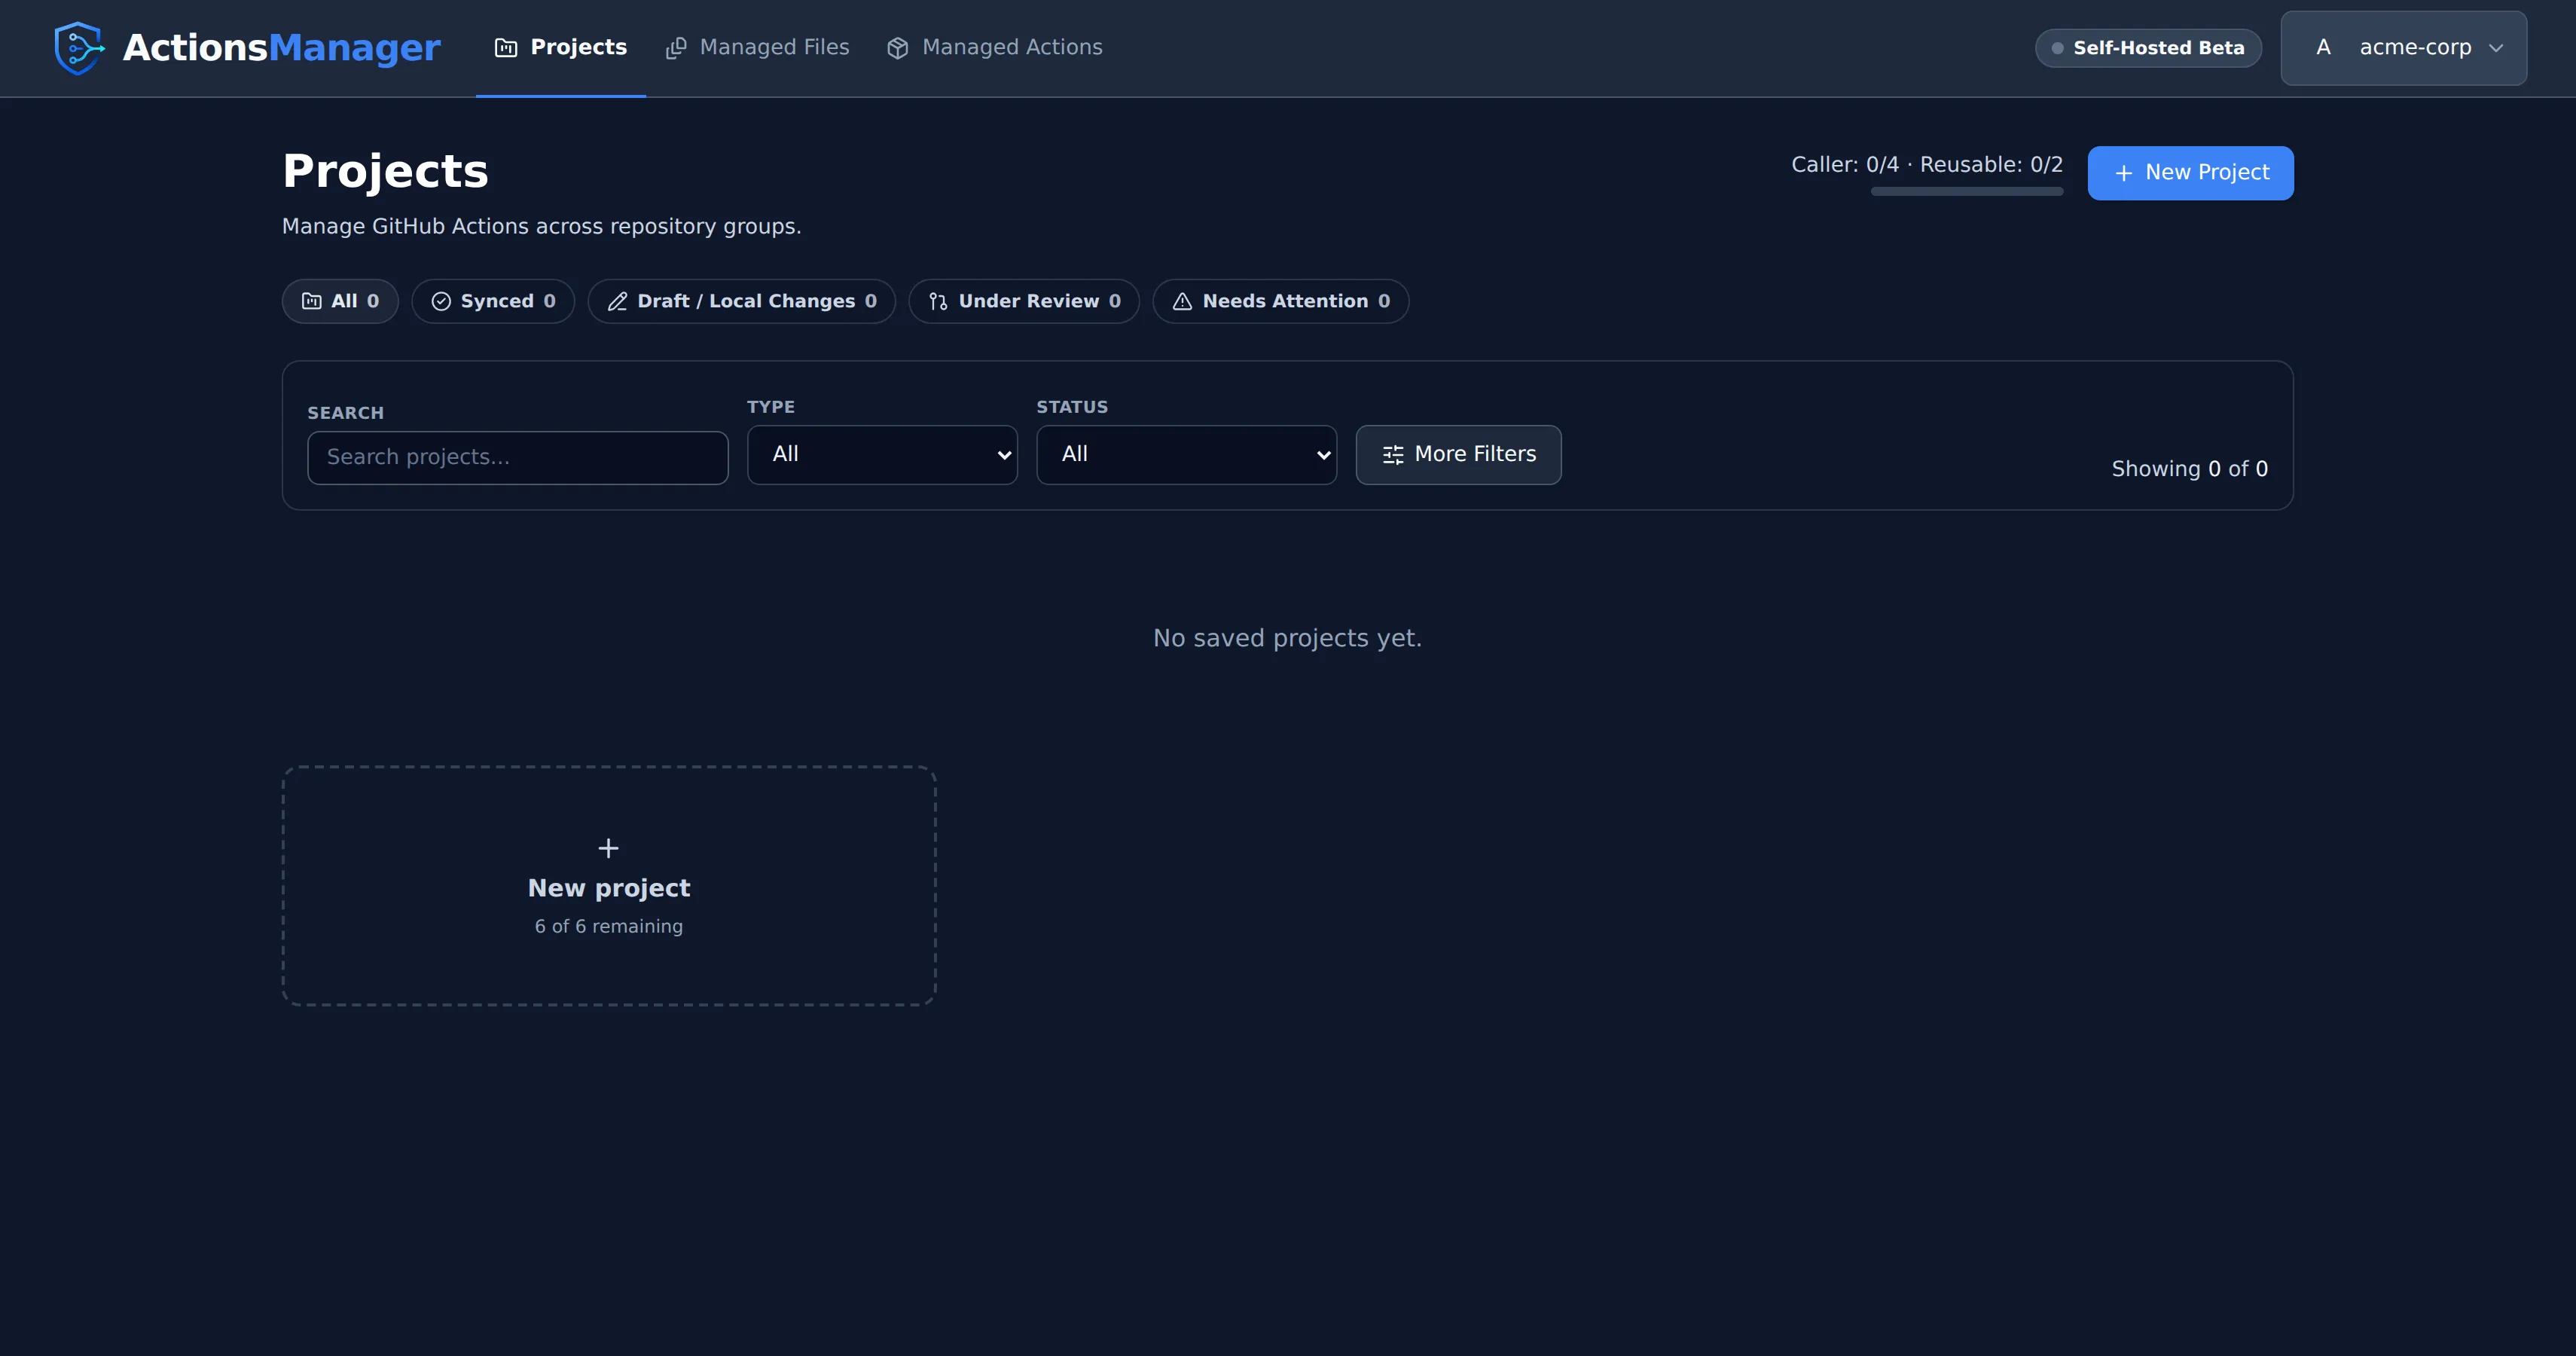
Task: Click the plus icon in New Project button
Action: pos(2124,173)
